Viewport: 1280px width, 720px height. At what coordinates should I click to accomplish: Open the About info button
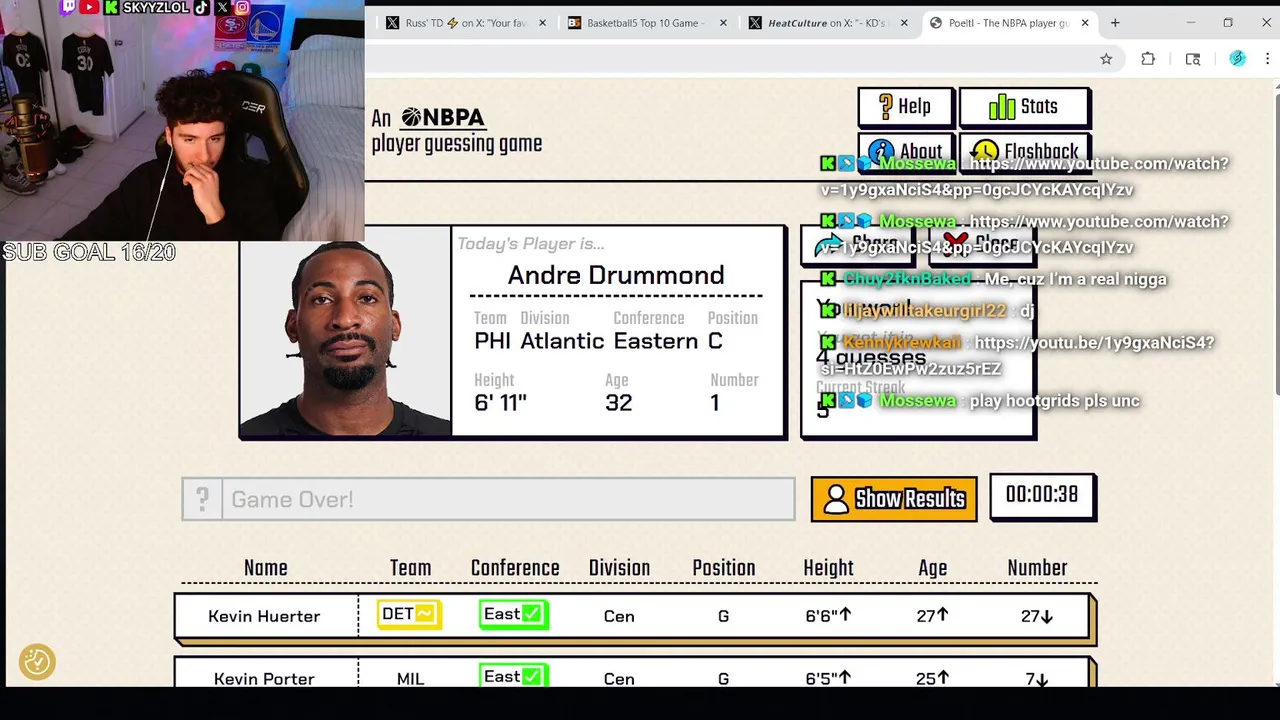click(905, 152)
